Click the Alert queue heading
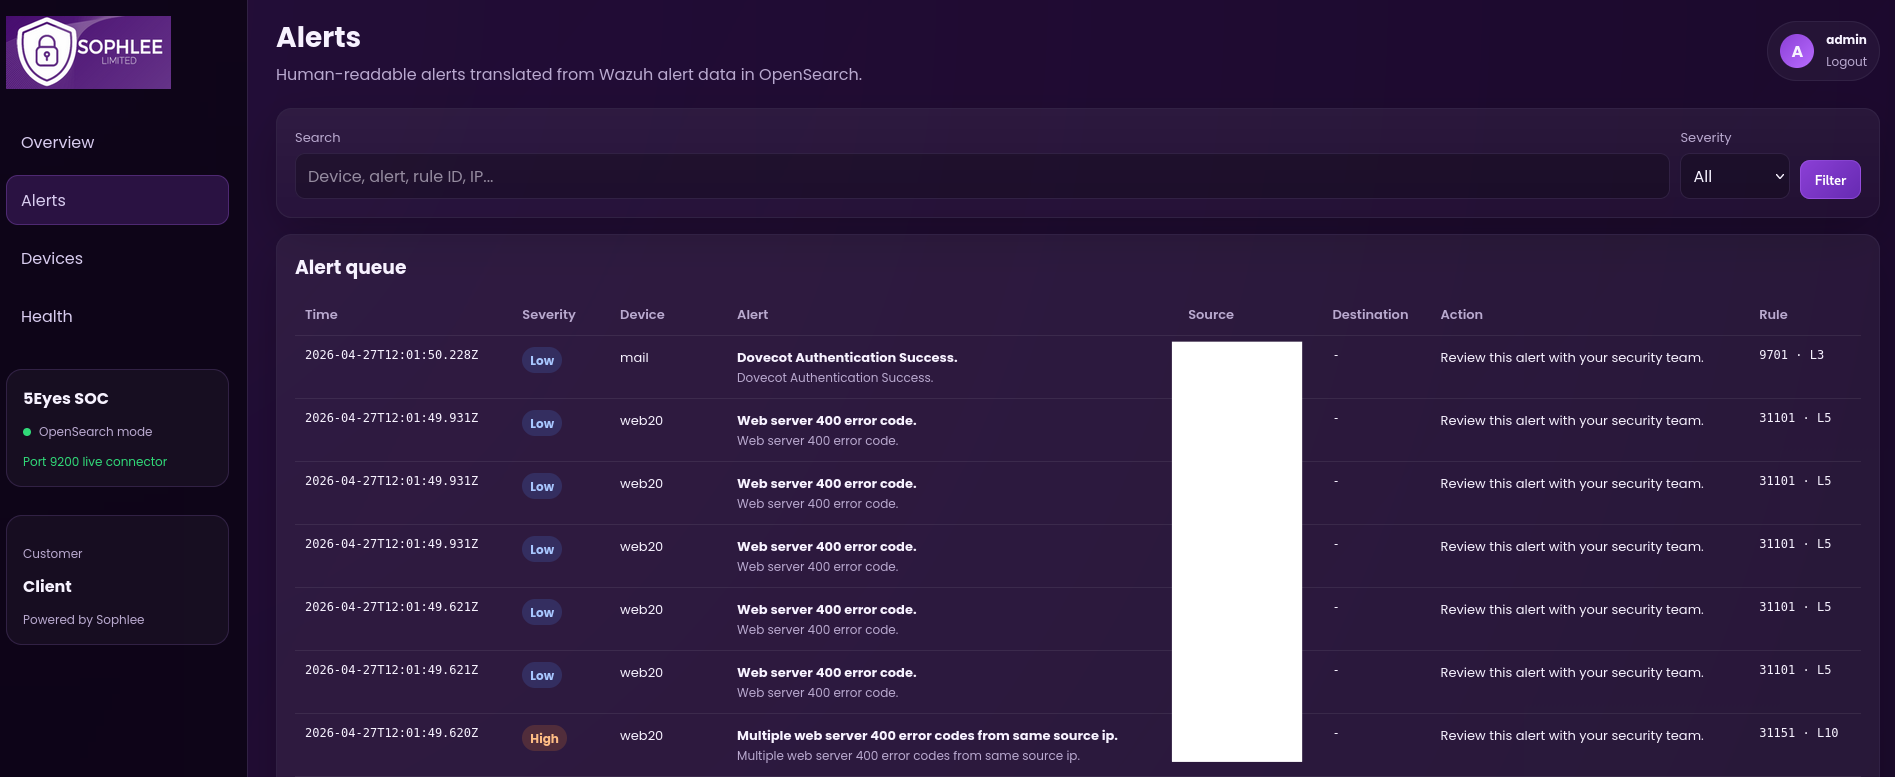1895x777 pixels. pos(350,267)
